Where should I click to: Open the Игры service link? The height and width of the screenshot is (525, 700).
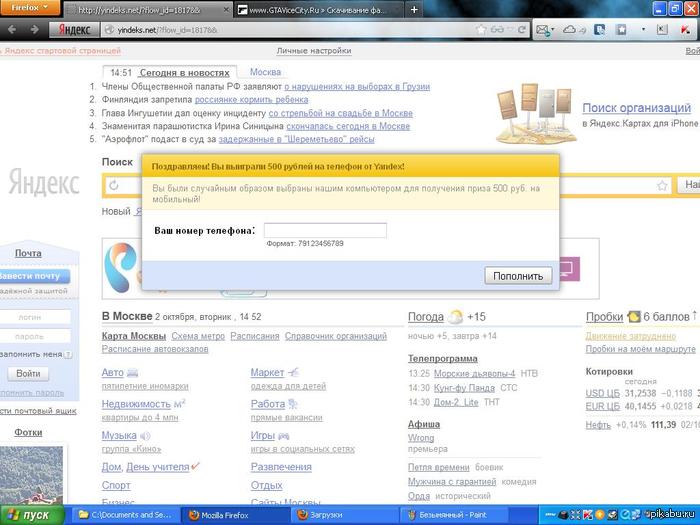pos(262,435)
